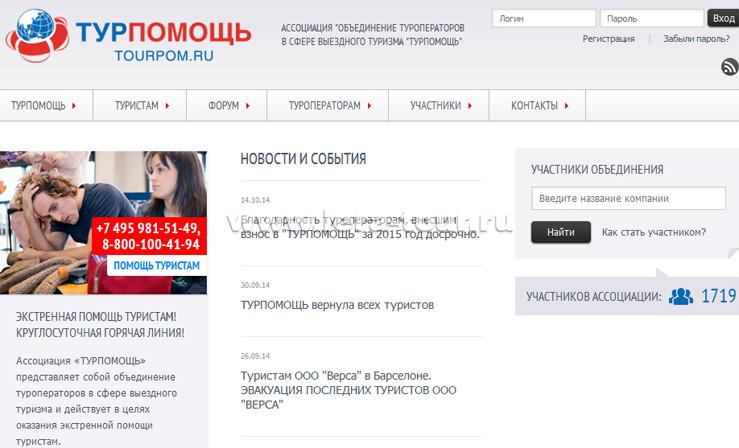The image size is (739, 448).
Task: Click the Ассоциация «ТУРПОМОЩЬ» description paragraph
Action: point(96,401)
